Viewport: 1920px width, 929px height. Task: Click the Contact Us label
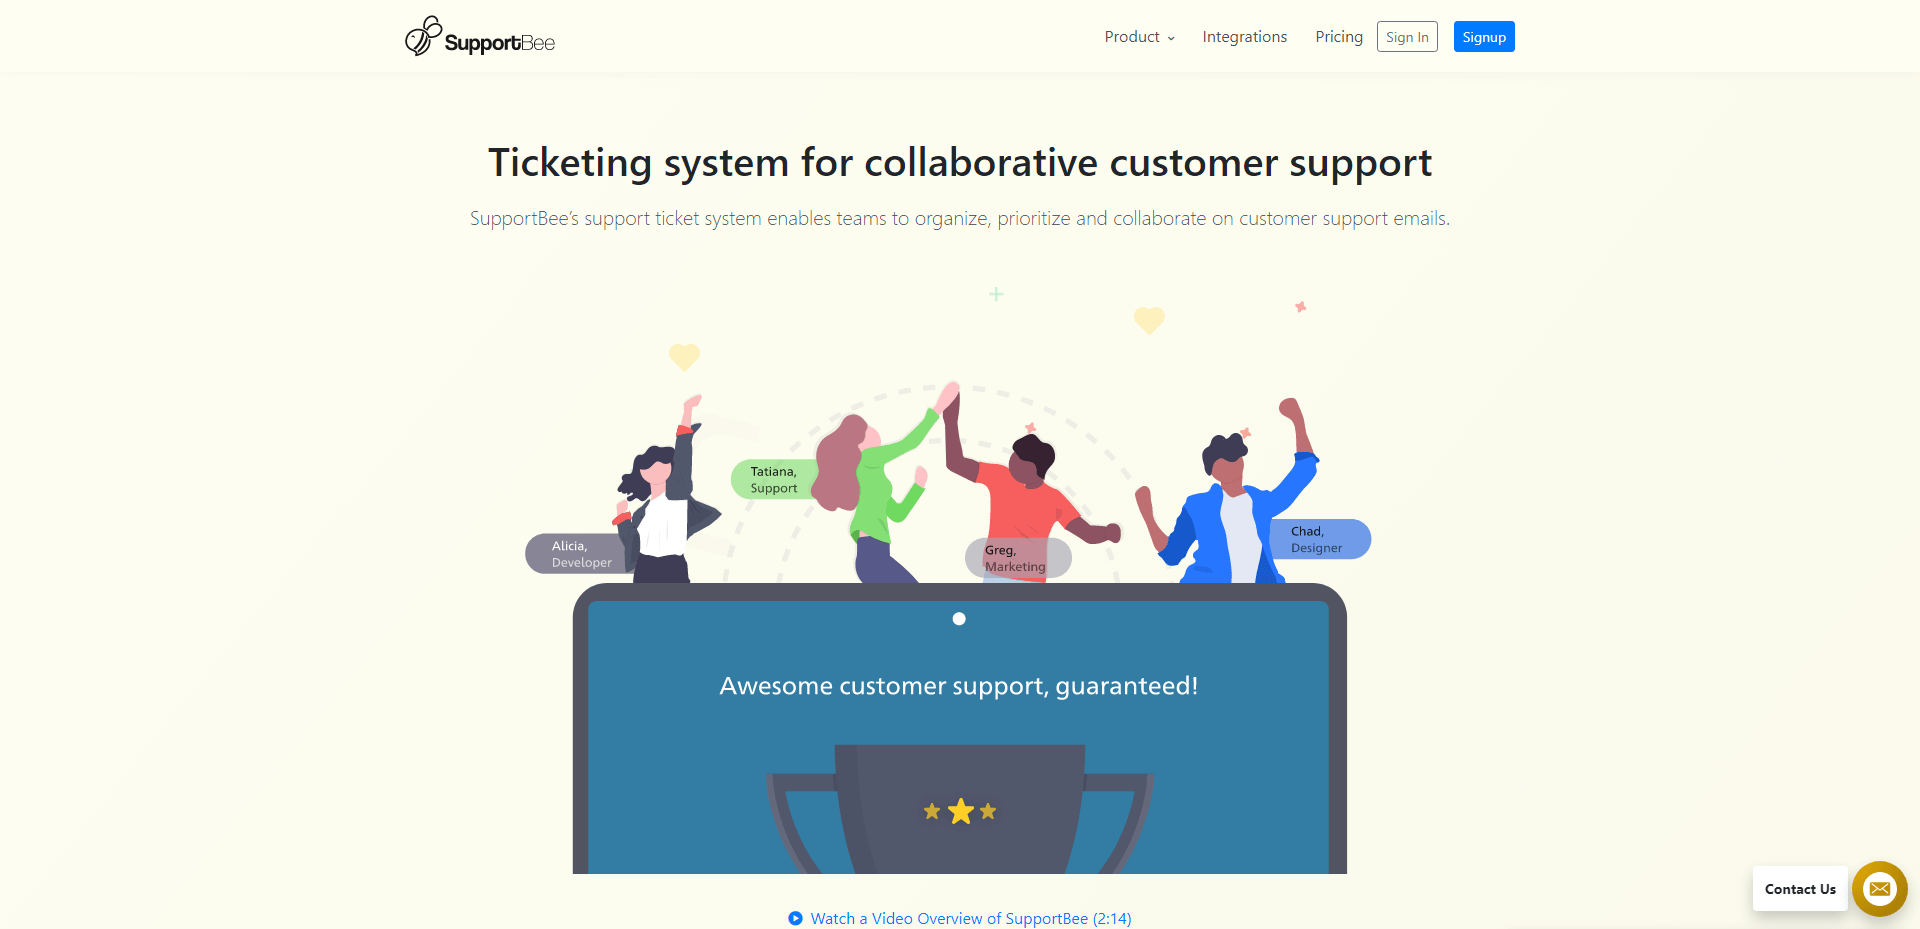click(x=1800, y=889)
